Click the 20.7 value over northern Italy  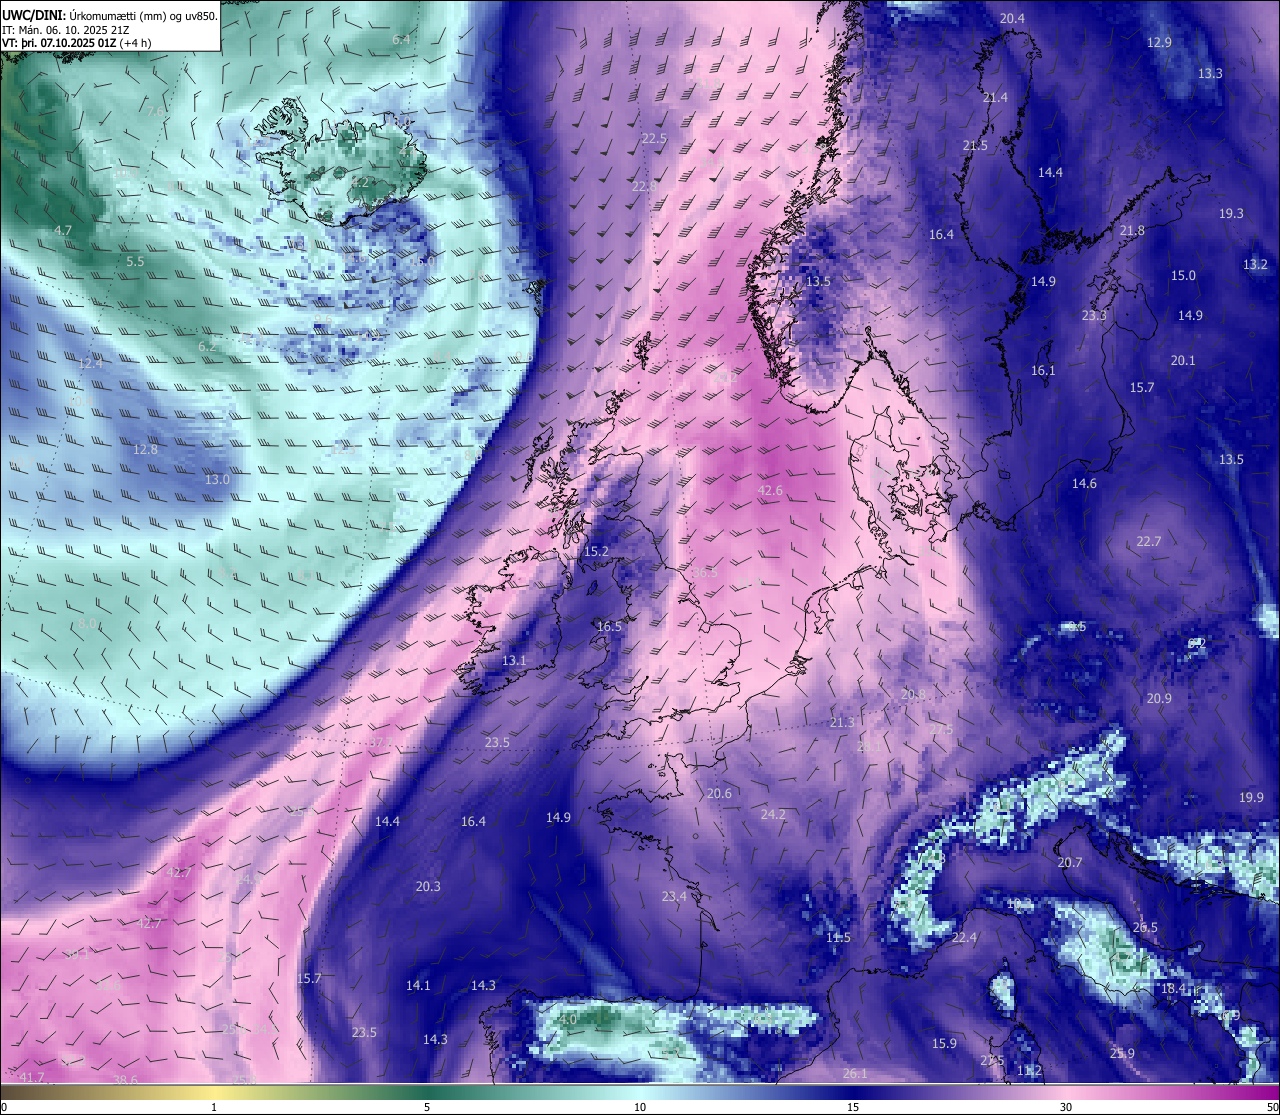1069,862
